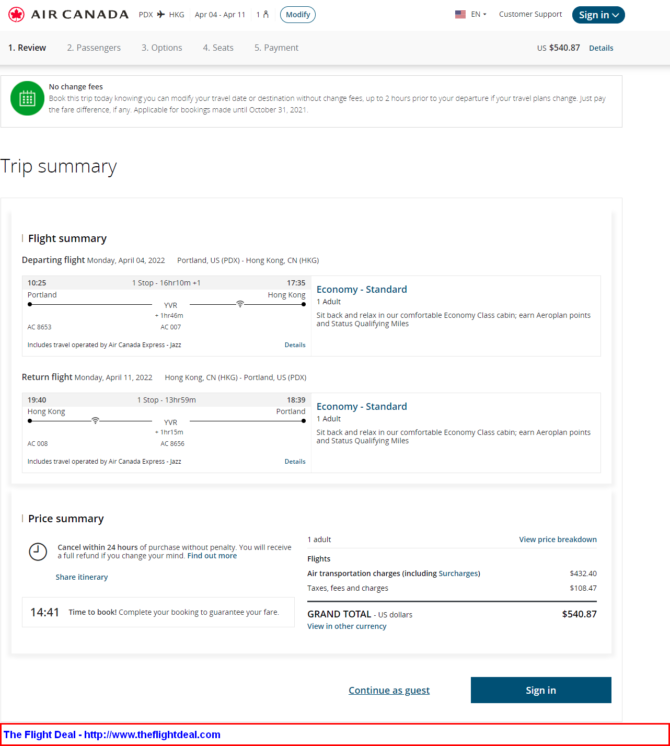The height and width of the screenshot is (746, 670).
Task: Click flight number AC 007
Action: coord(171,327)
